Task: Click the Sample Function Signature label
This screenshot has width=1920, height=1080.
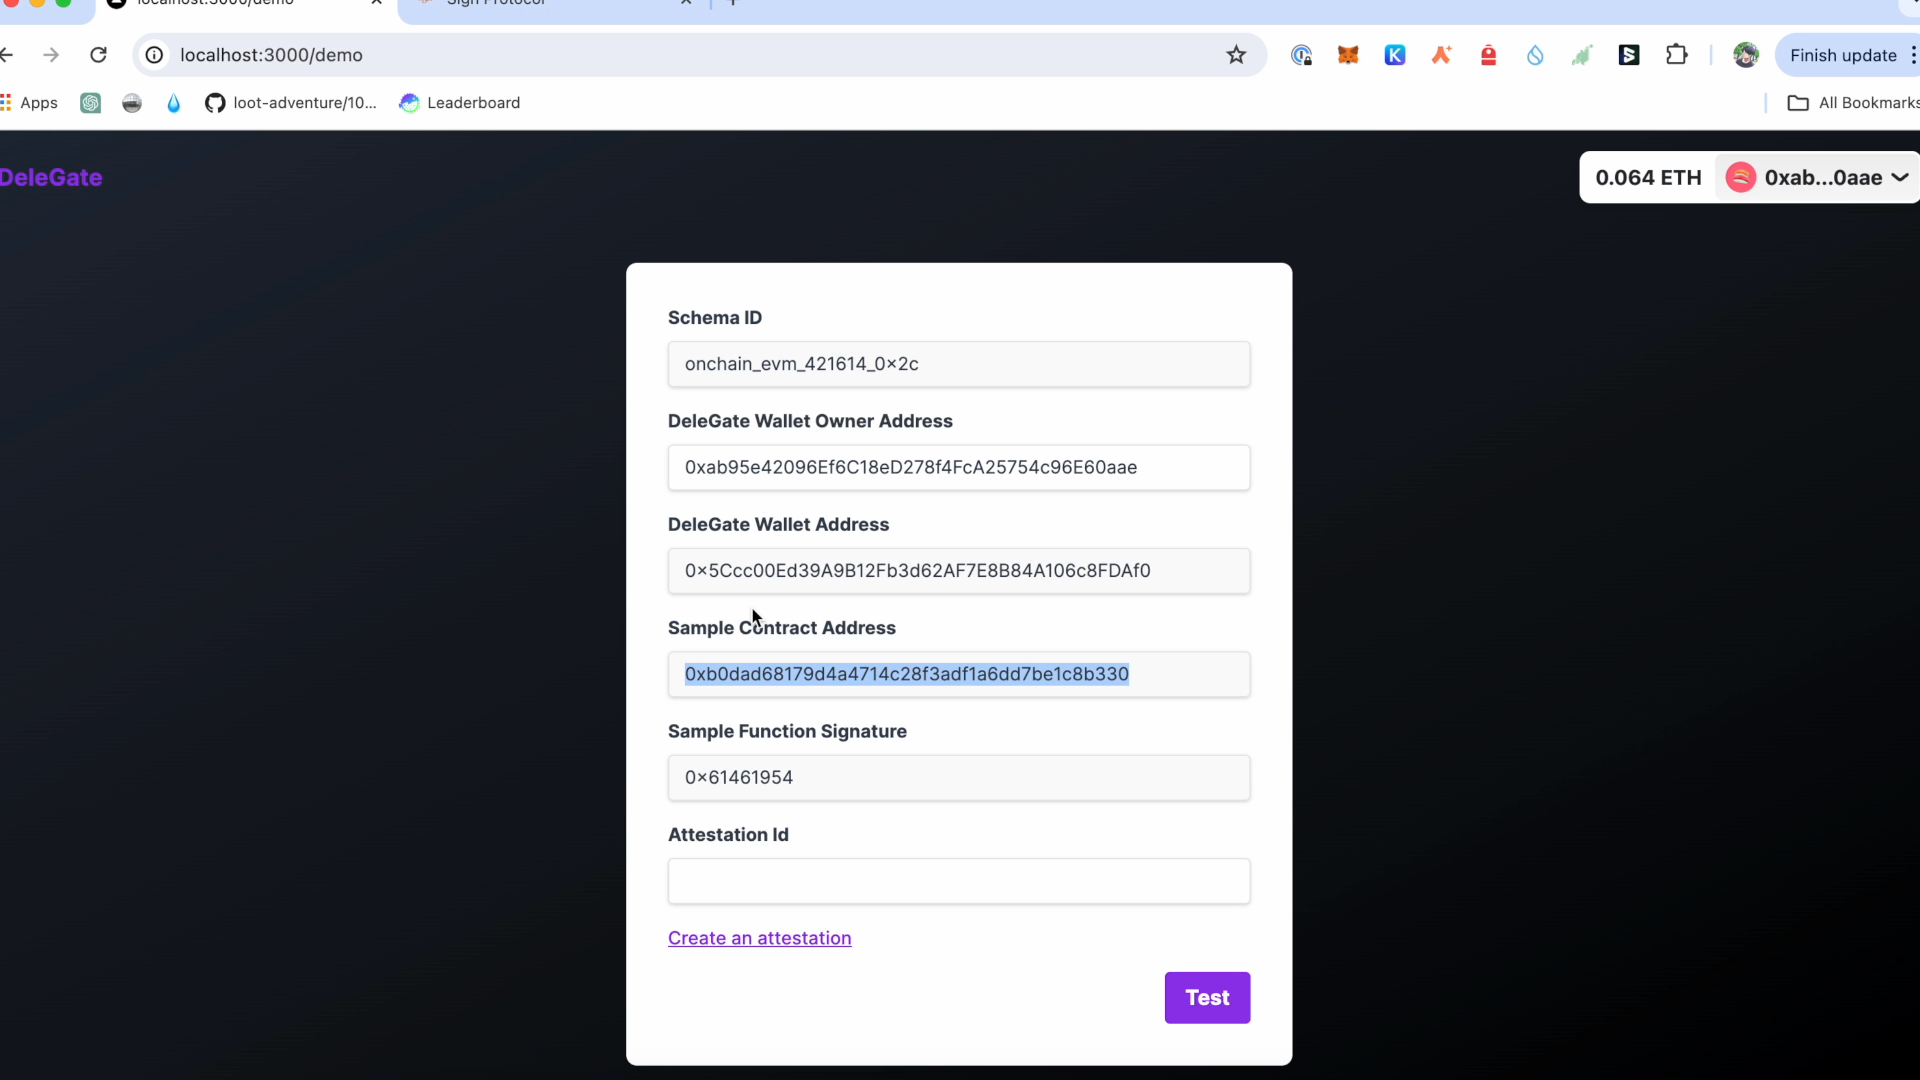Action: click(787, 731)
